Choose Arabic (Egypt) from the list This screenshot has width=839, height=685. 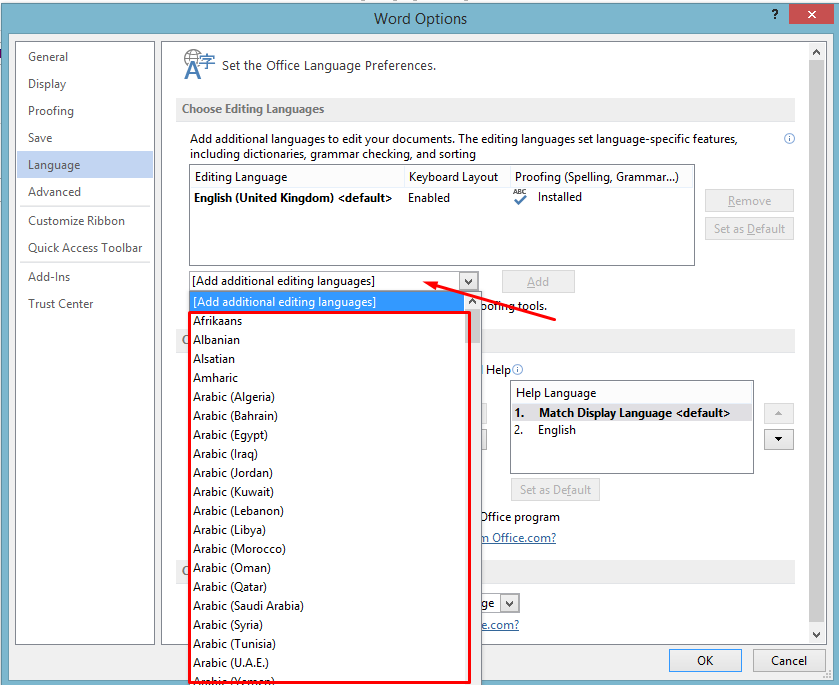[327, 435]
